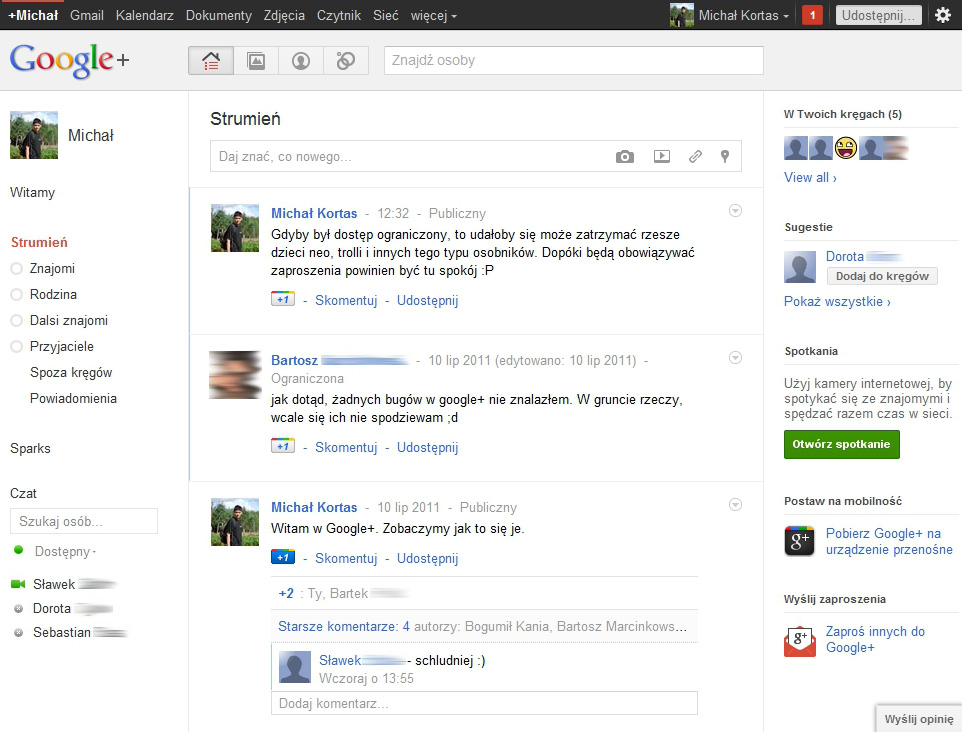This screenshot has width=962, height=732.
Task: Click the 'Pokaż wszystkie' suggestions link
Action: point(837,301)
